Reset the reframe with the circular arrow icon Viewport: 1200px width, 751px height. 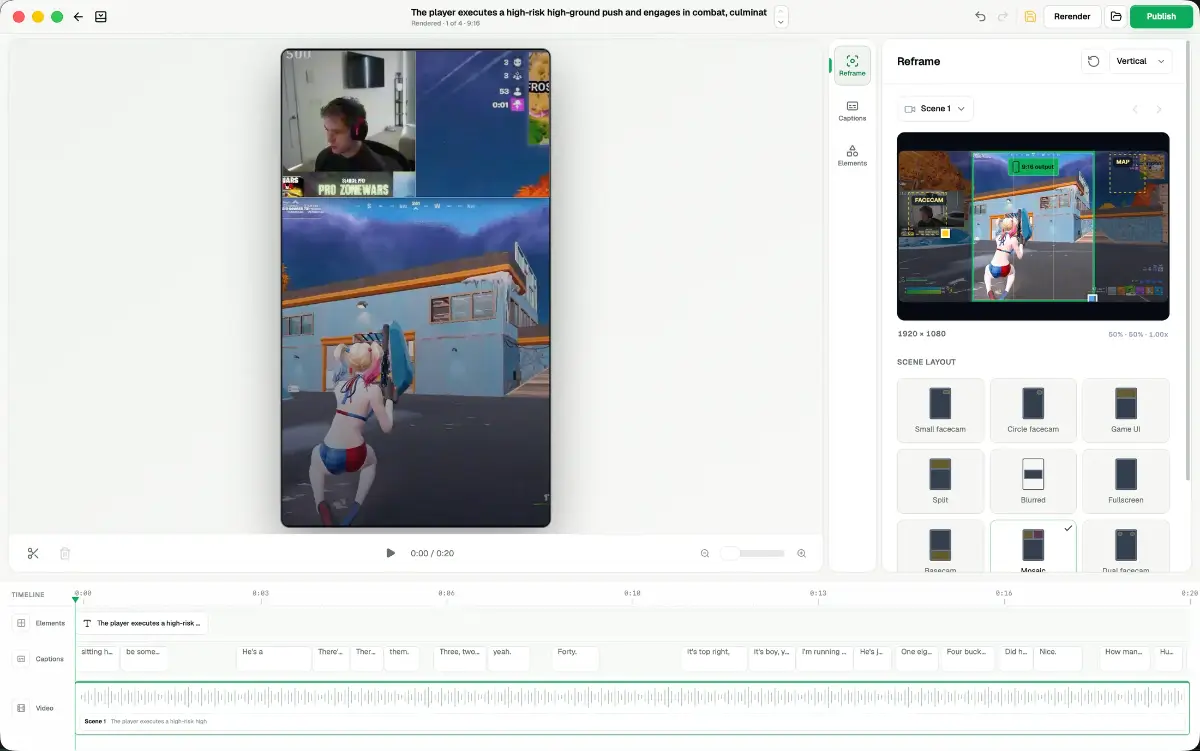coord(1094,61)
